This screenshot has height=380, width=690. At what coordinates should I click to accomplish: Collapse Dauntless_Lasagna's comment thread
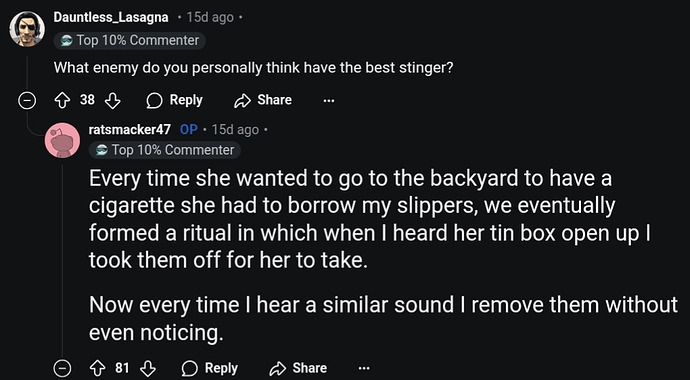tap(26, 101)
